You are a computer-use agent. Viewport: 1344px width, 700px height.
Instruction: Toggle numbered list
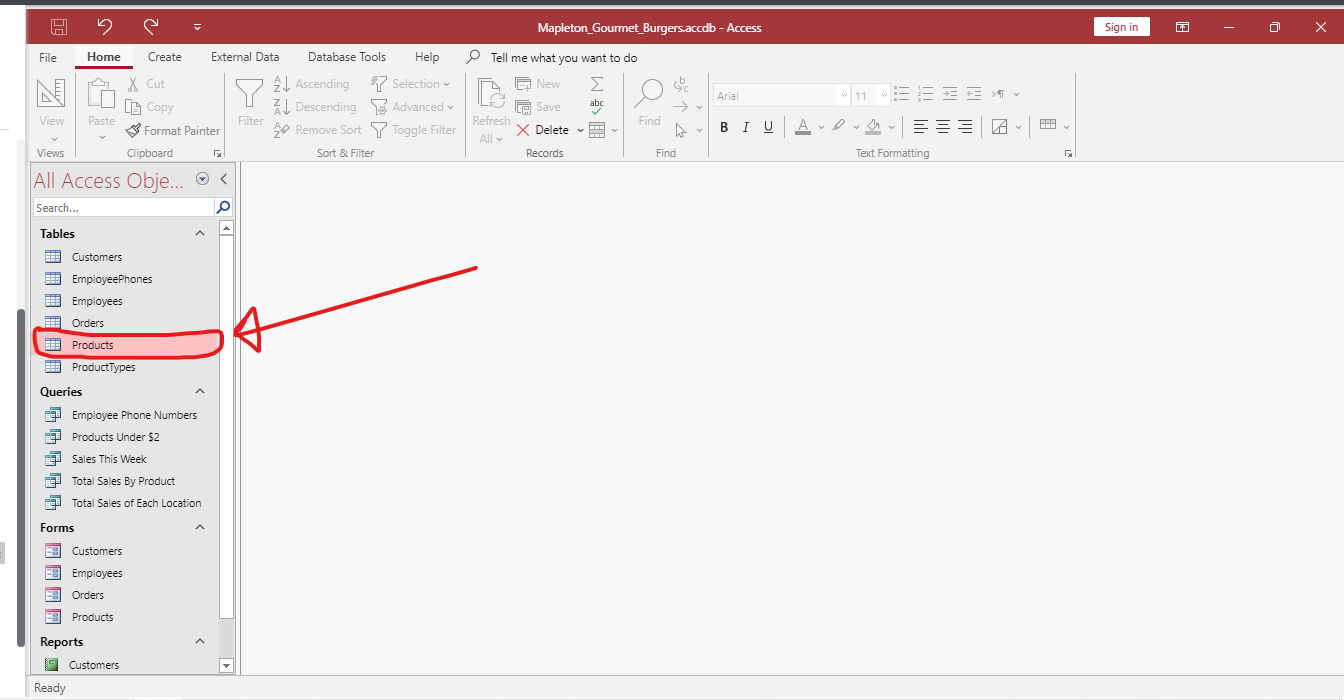[925, 94]
